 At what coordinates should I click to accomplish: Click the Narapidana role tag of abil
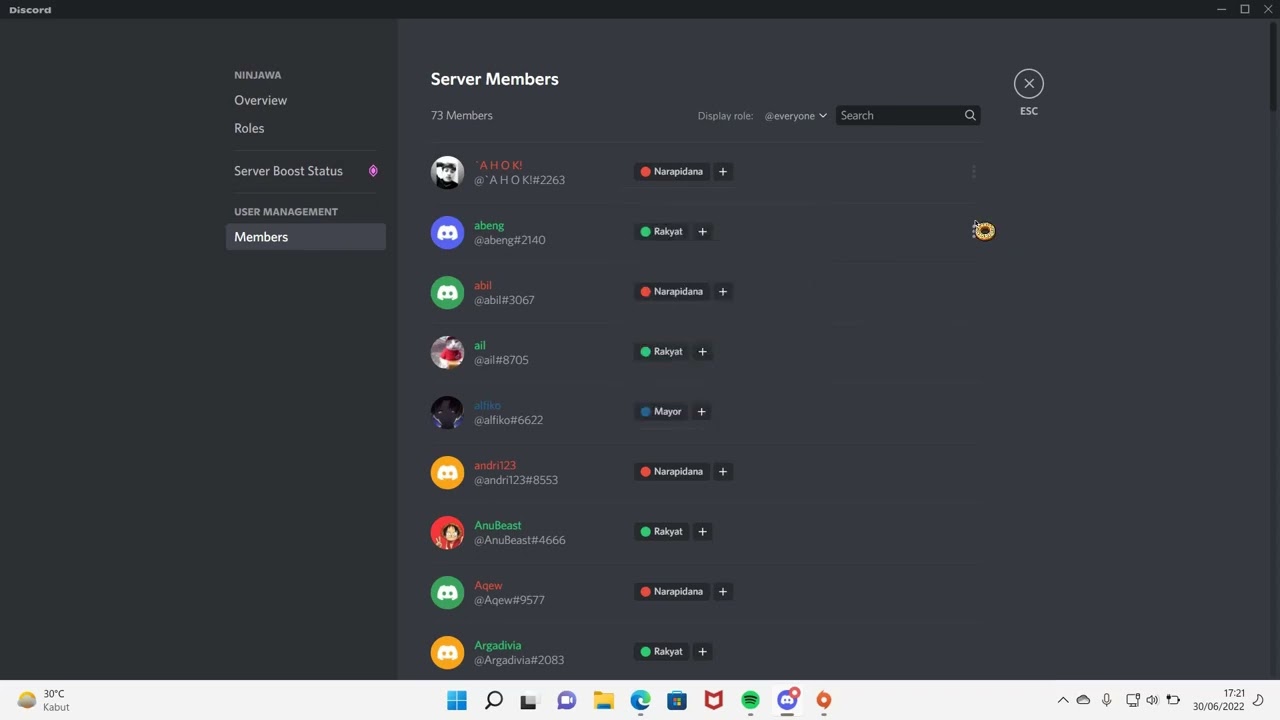tap(672, 292)
